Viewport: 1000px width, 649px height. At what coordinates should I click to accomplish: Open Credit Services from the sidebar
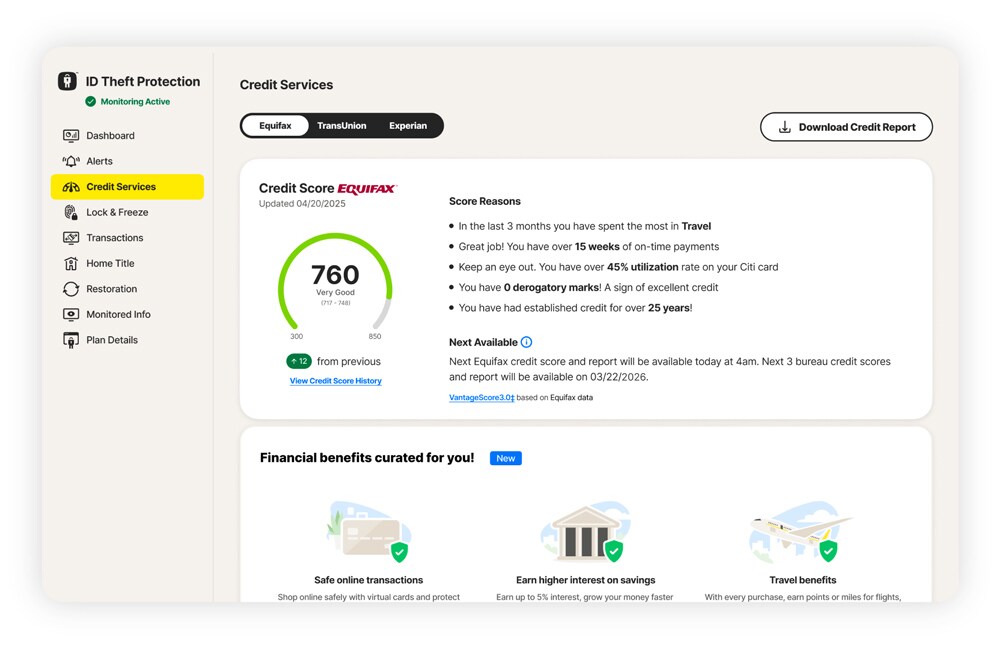[120, 186]
